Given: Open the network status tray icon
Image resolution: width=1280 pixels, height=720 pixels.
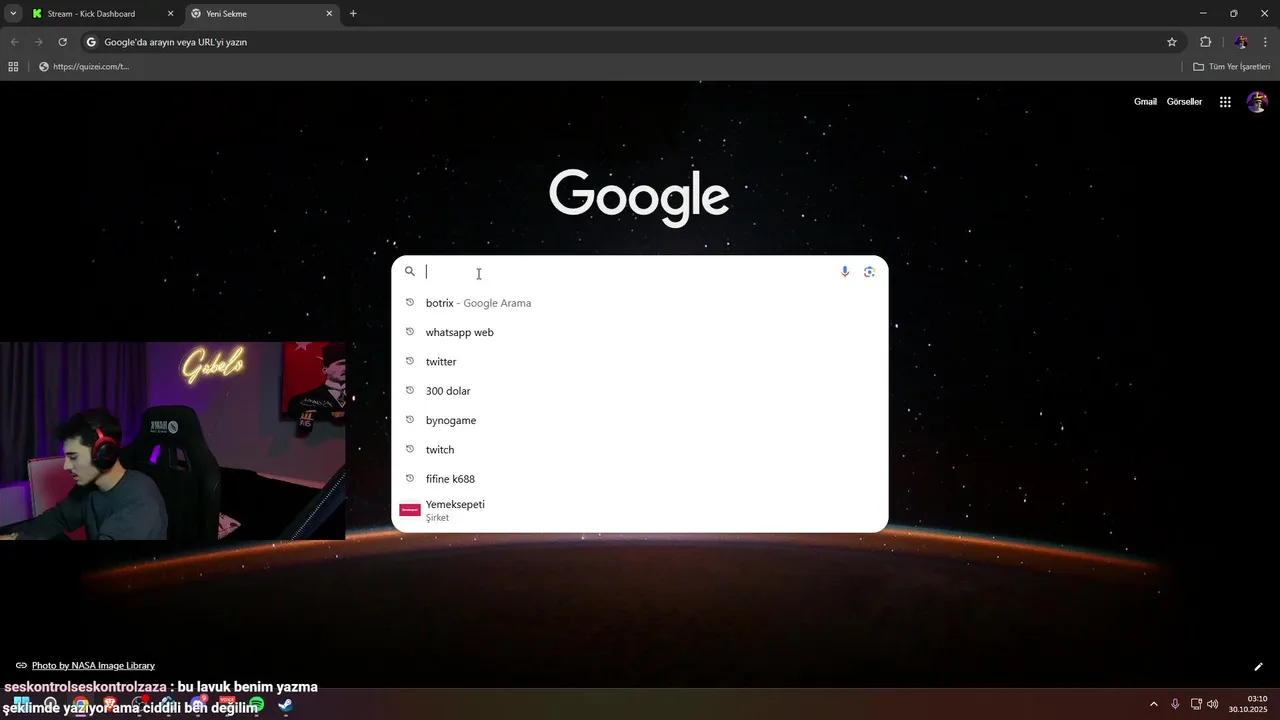Looking at the screenshot, I should pyautogui.click(x=1196, y=704).
